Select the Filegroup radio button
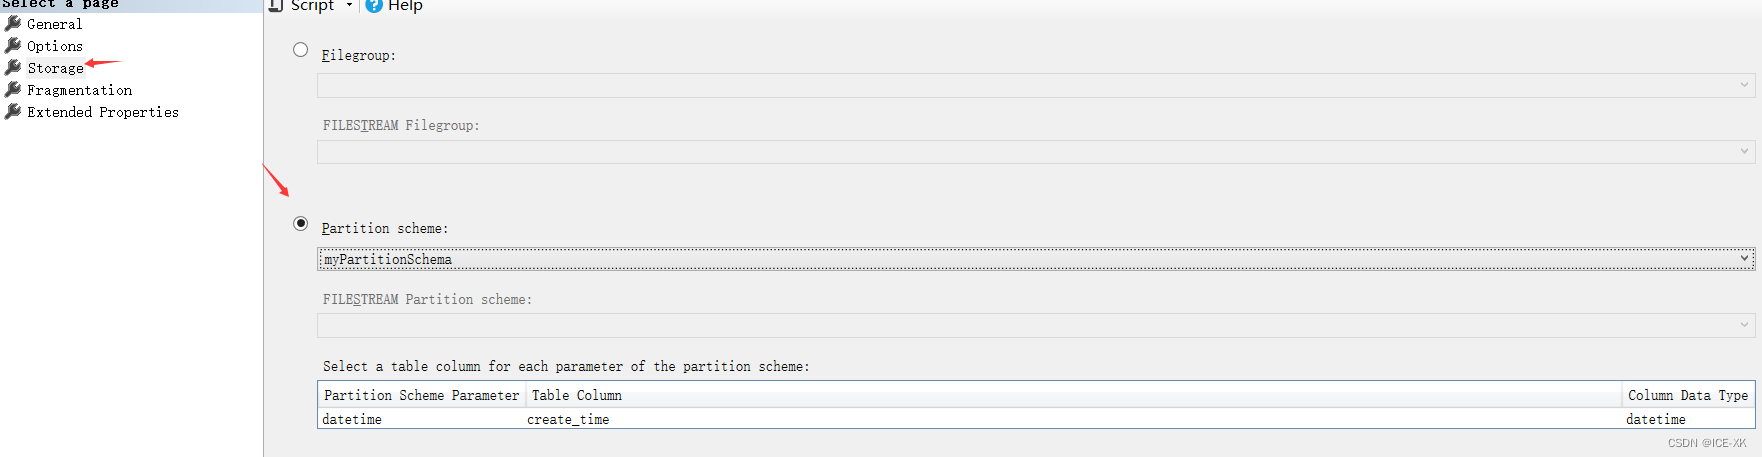The height and width of the screenshot is (457, 1762). [300, 50]
